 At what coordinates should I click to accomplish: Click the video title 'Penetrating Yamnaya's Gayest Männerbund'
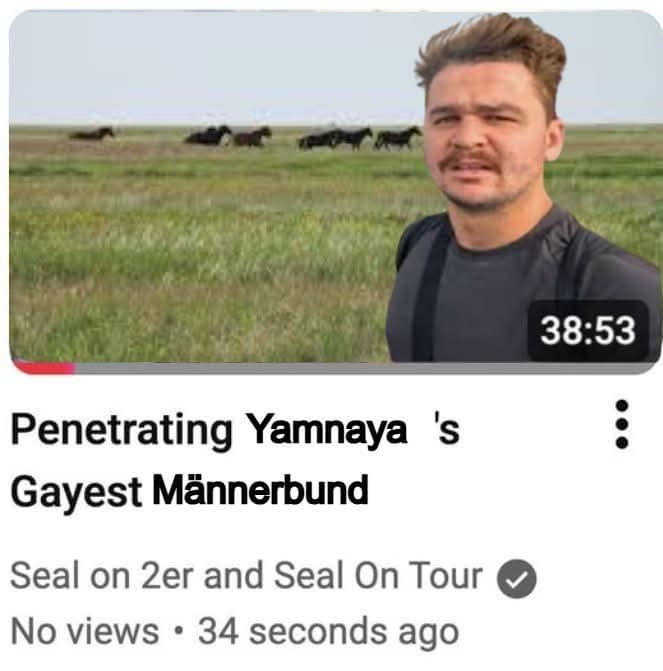[x=235, y=460]
